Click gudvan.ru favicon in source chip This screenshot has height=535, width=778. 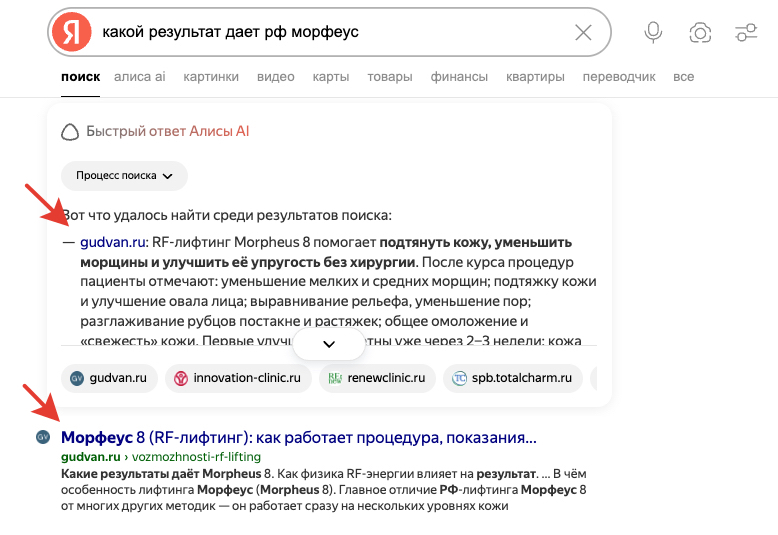[x=77, y=378]
